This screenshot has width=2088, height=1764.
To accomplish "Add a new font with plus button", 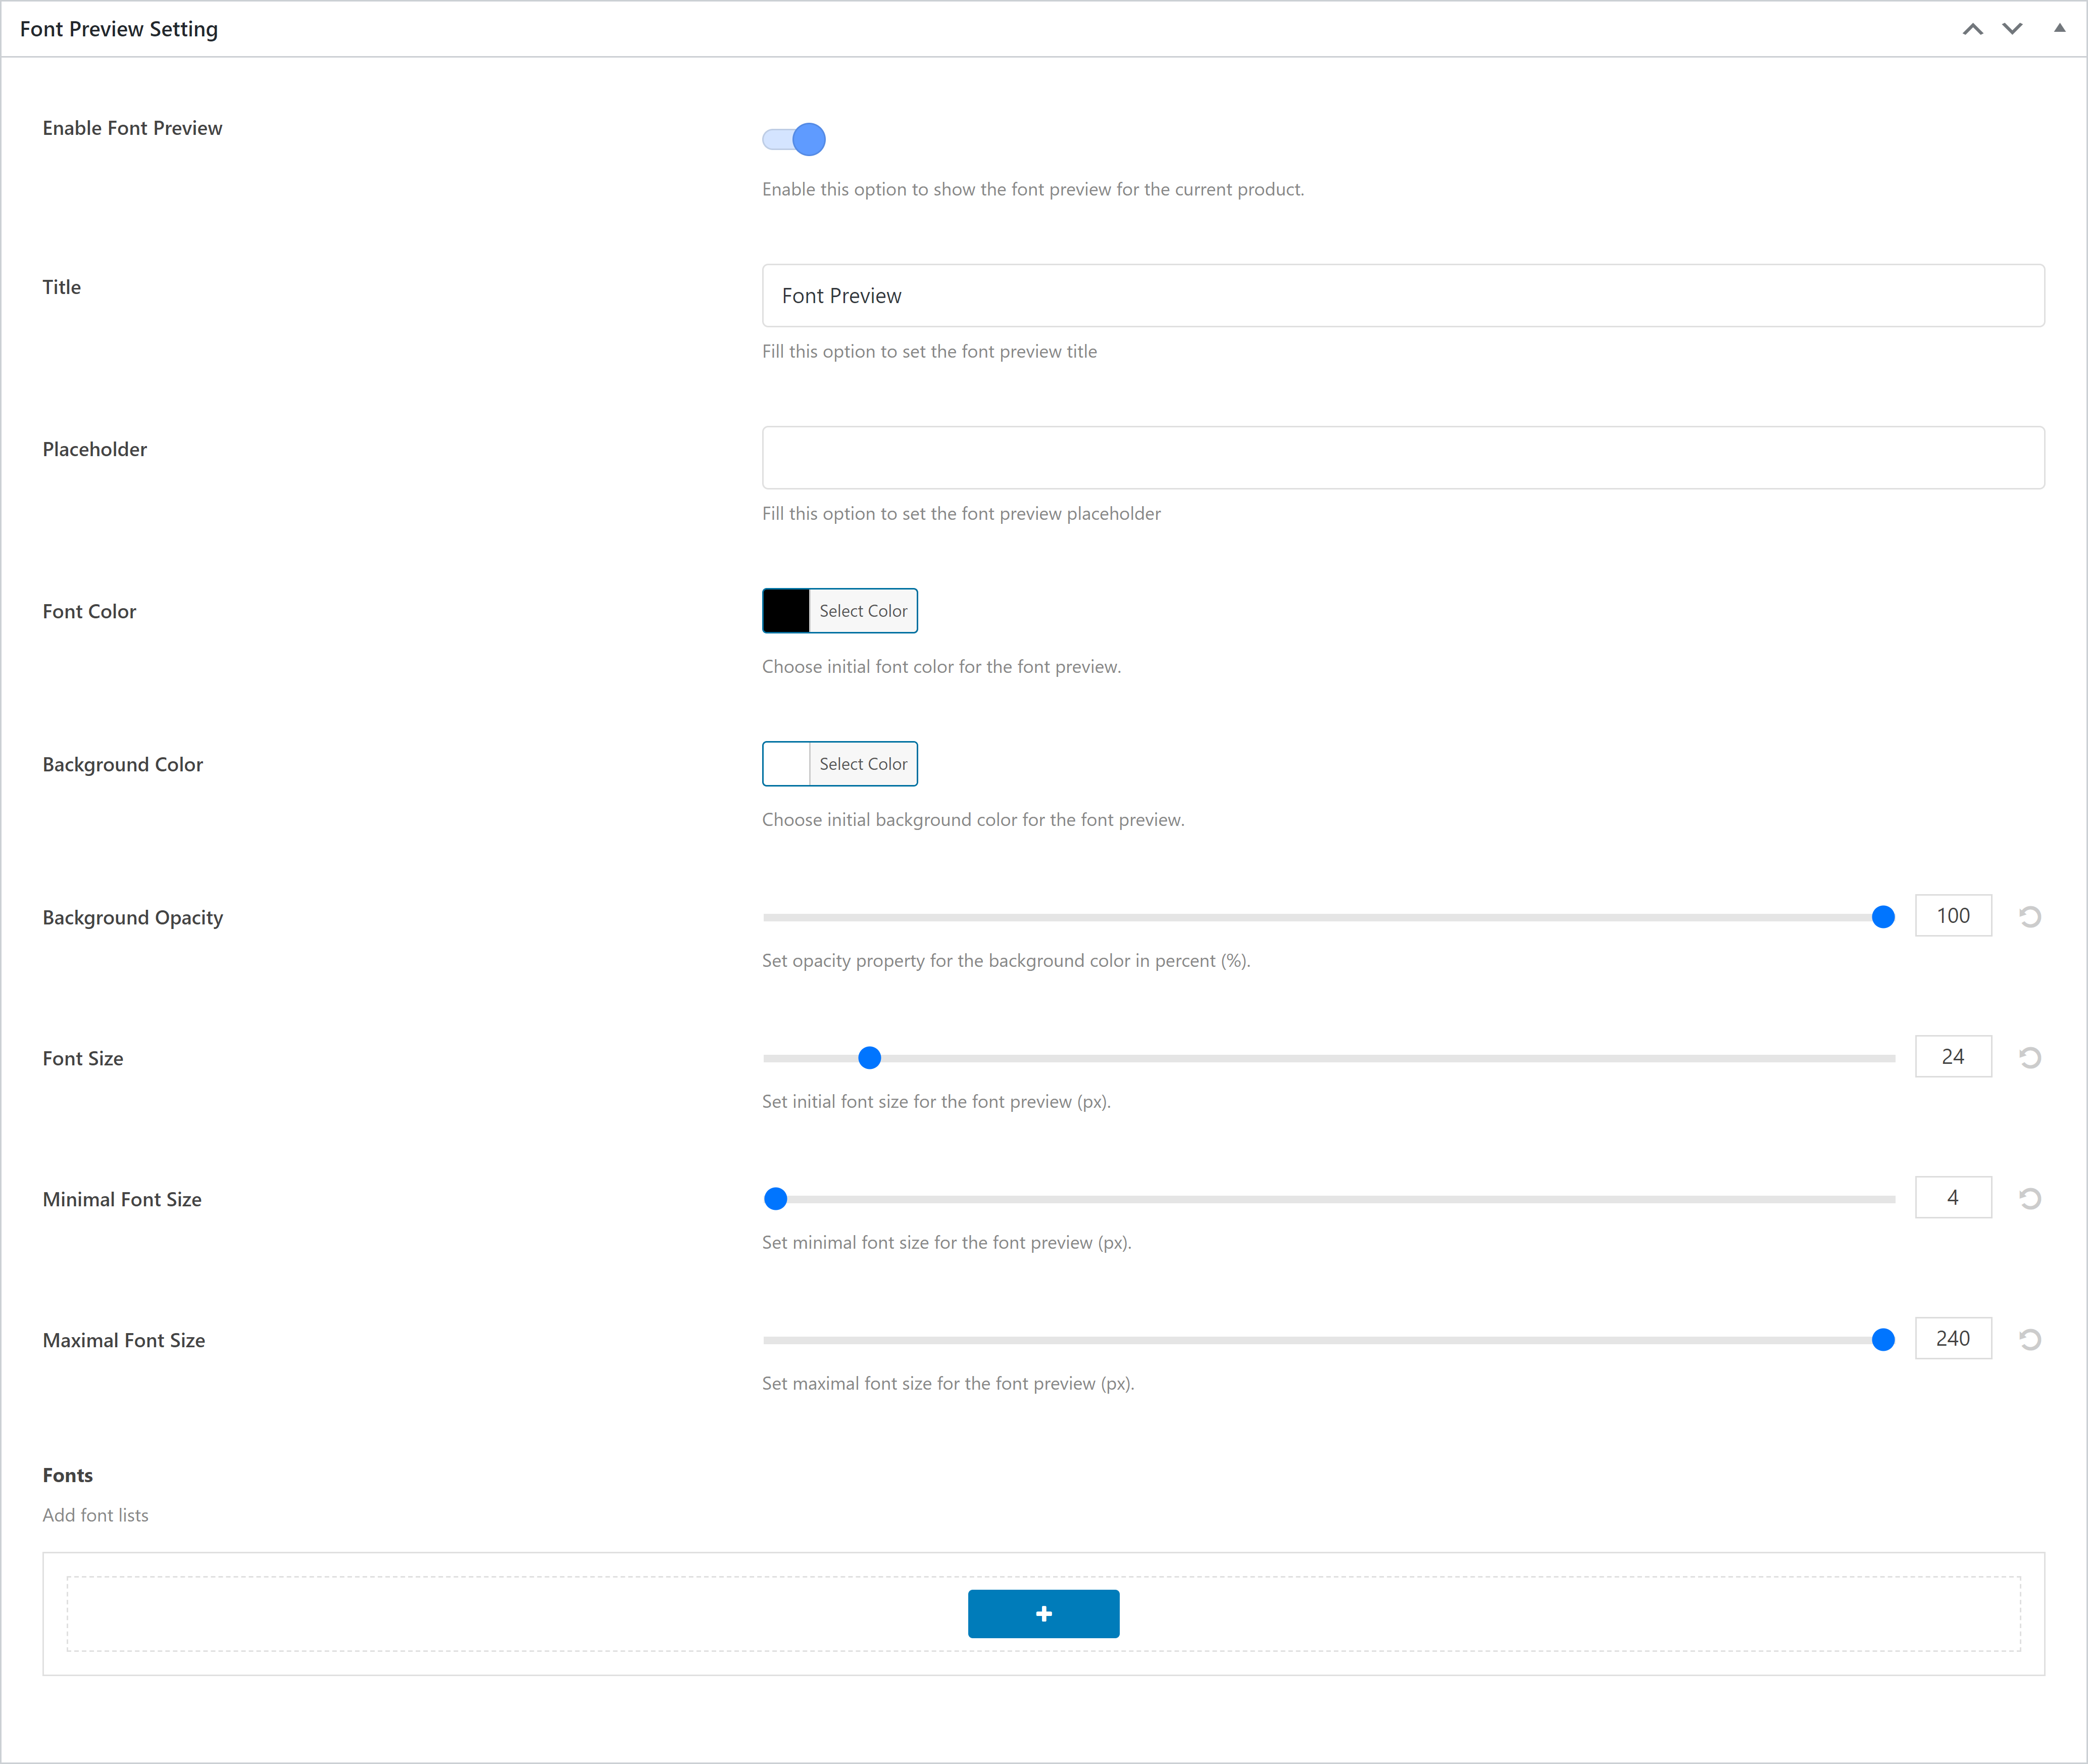I will (x=1043, y=1613).
